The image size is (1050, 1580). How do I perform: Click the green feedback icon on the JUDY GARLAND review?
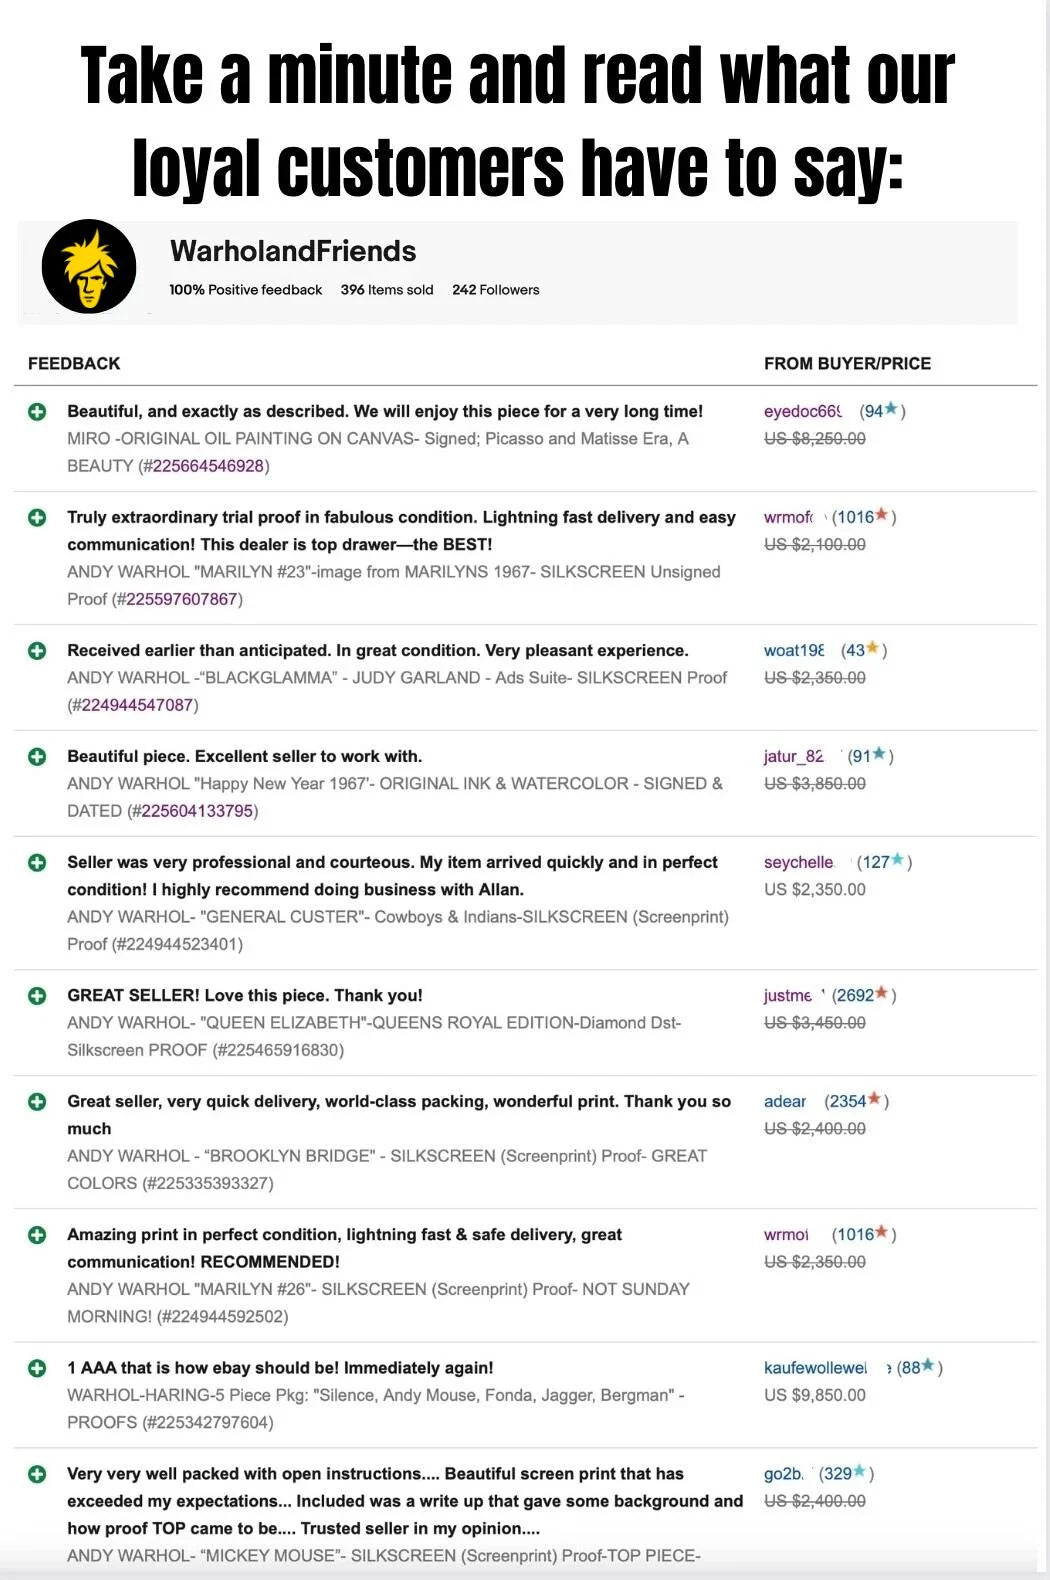tap(38, 649)
